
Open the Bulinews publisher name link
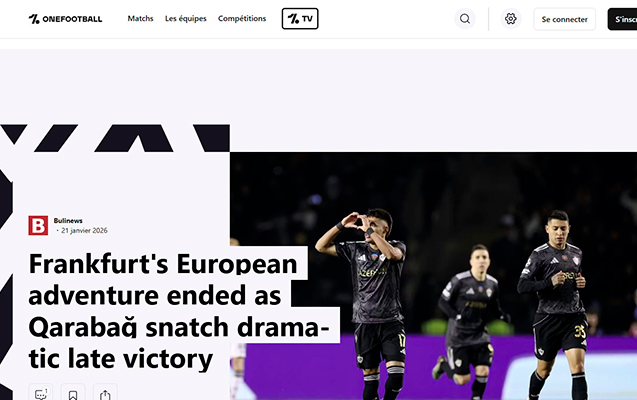[68, 221]
